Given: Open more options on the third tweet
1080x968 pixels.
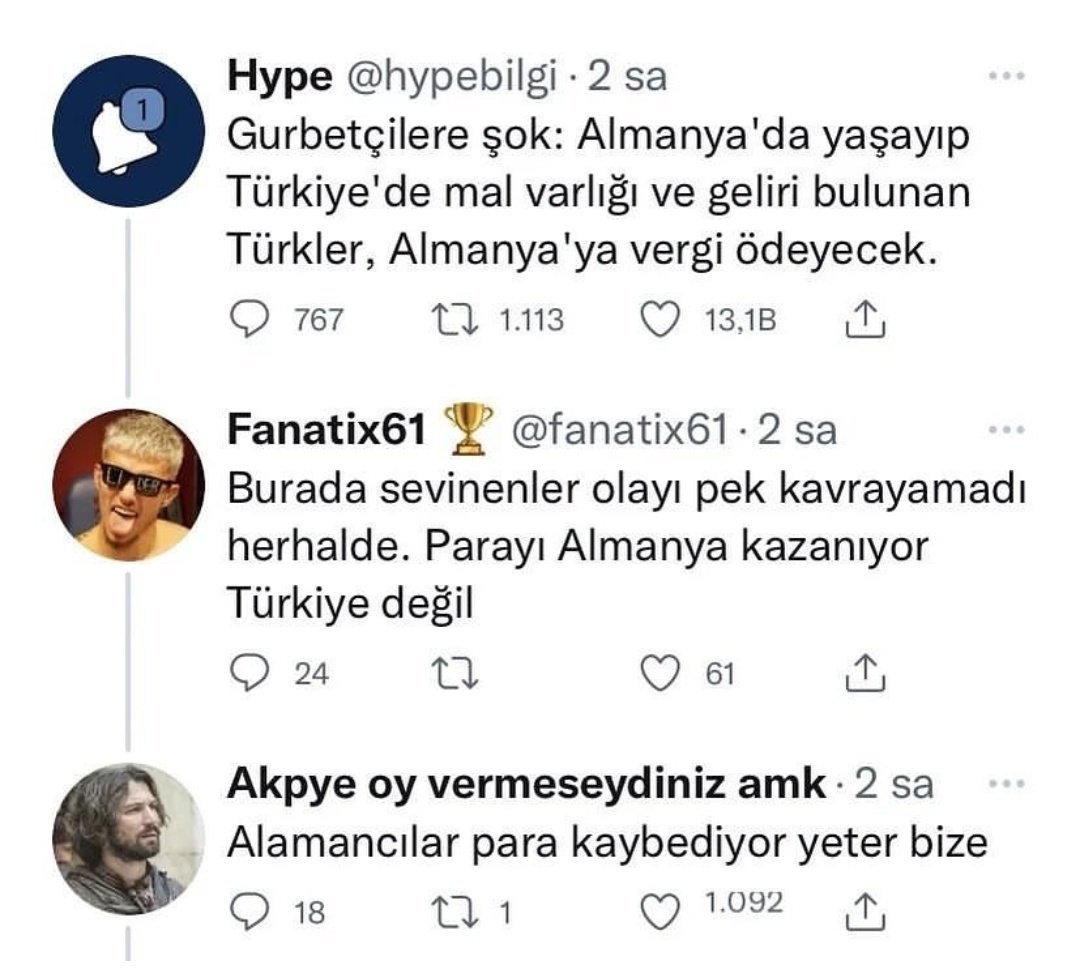Looking at the screenshot, I should pos(1004,784).
